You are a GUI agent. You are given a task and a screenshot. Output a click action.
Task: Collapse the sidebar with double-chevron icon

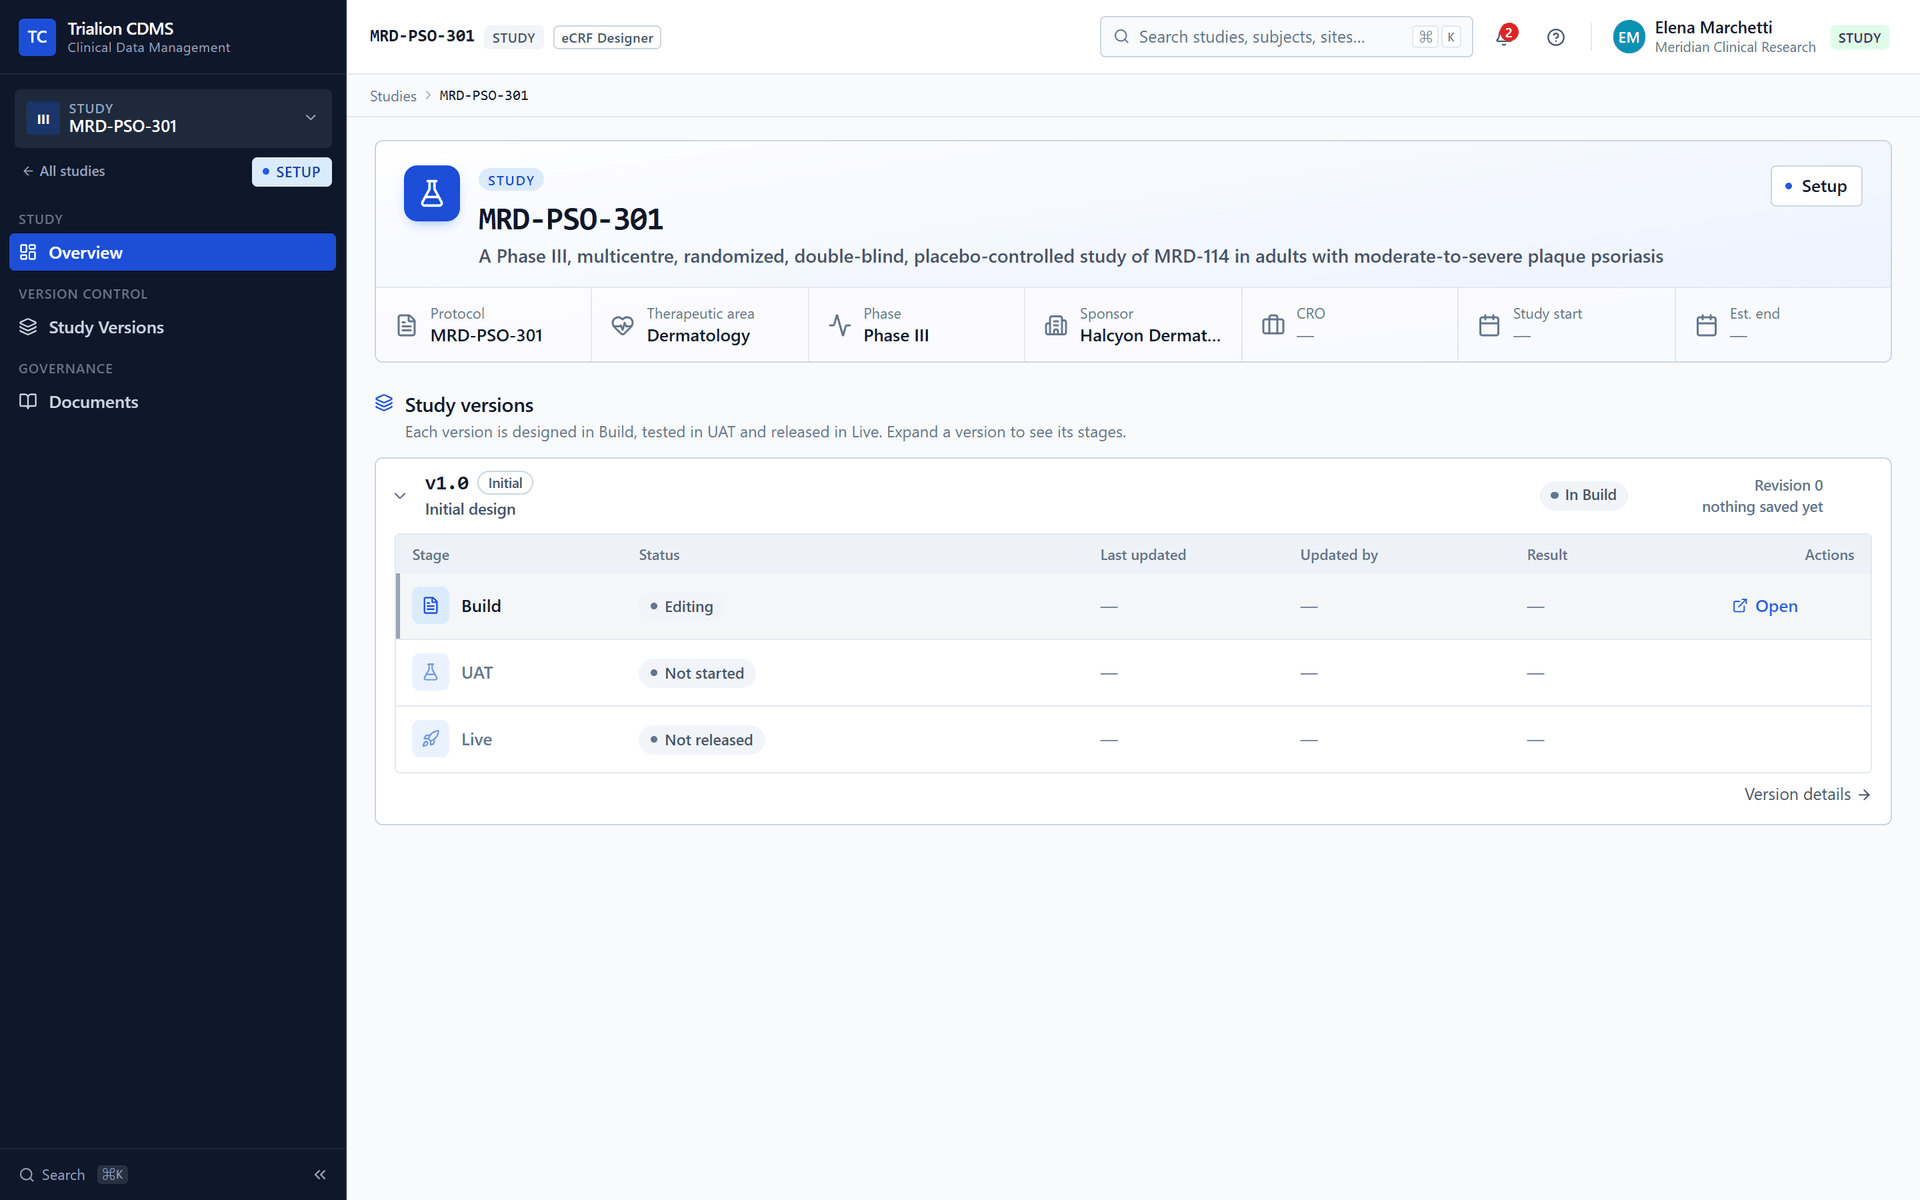click(320, 1175)
